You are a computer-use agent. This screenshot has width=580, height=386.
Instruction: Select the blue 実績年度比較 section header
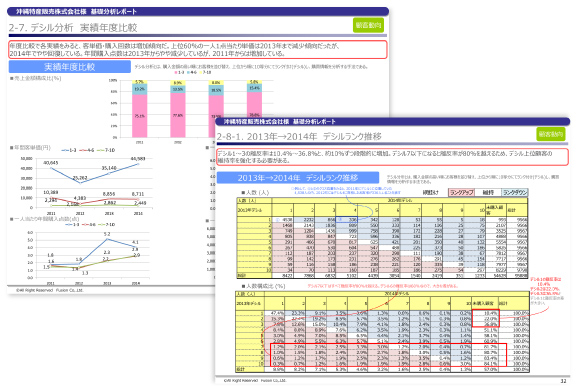pyautogui.click(x=70, y=67)
